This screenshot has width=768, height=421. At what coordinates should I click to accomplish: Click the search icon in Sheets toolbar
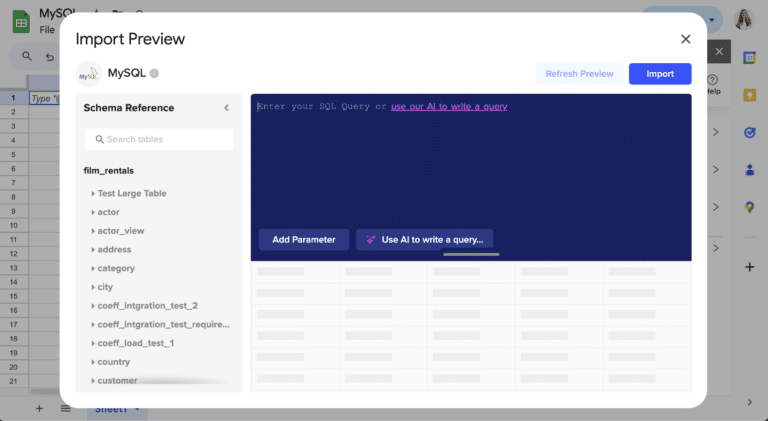tap(27, 56)
